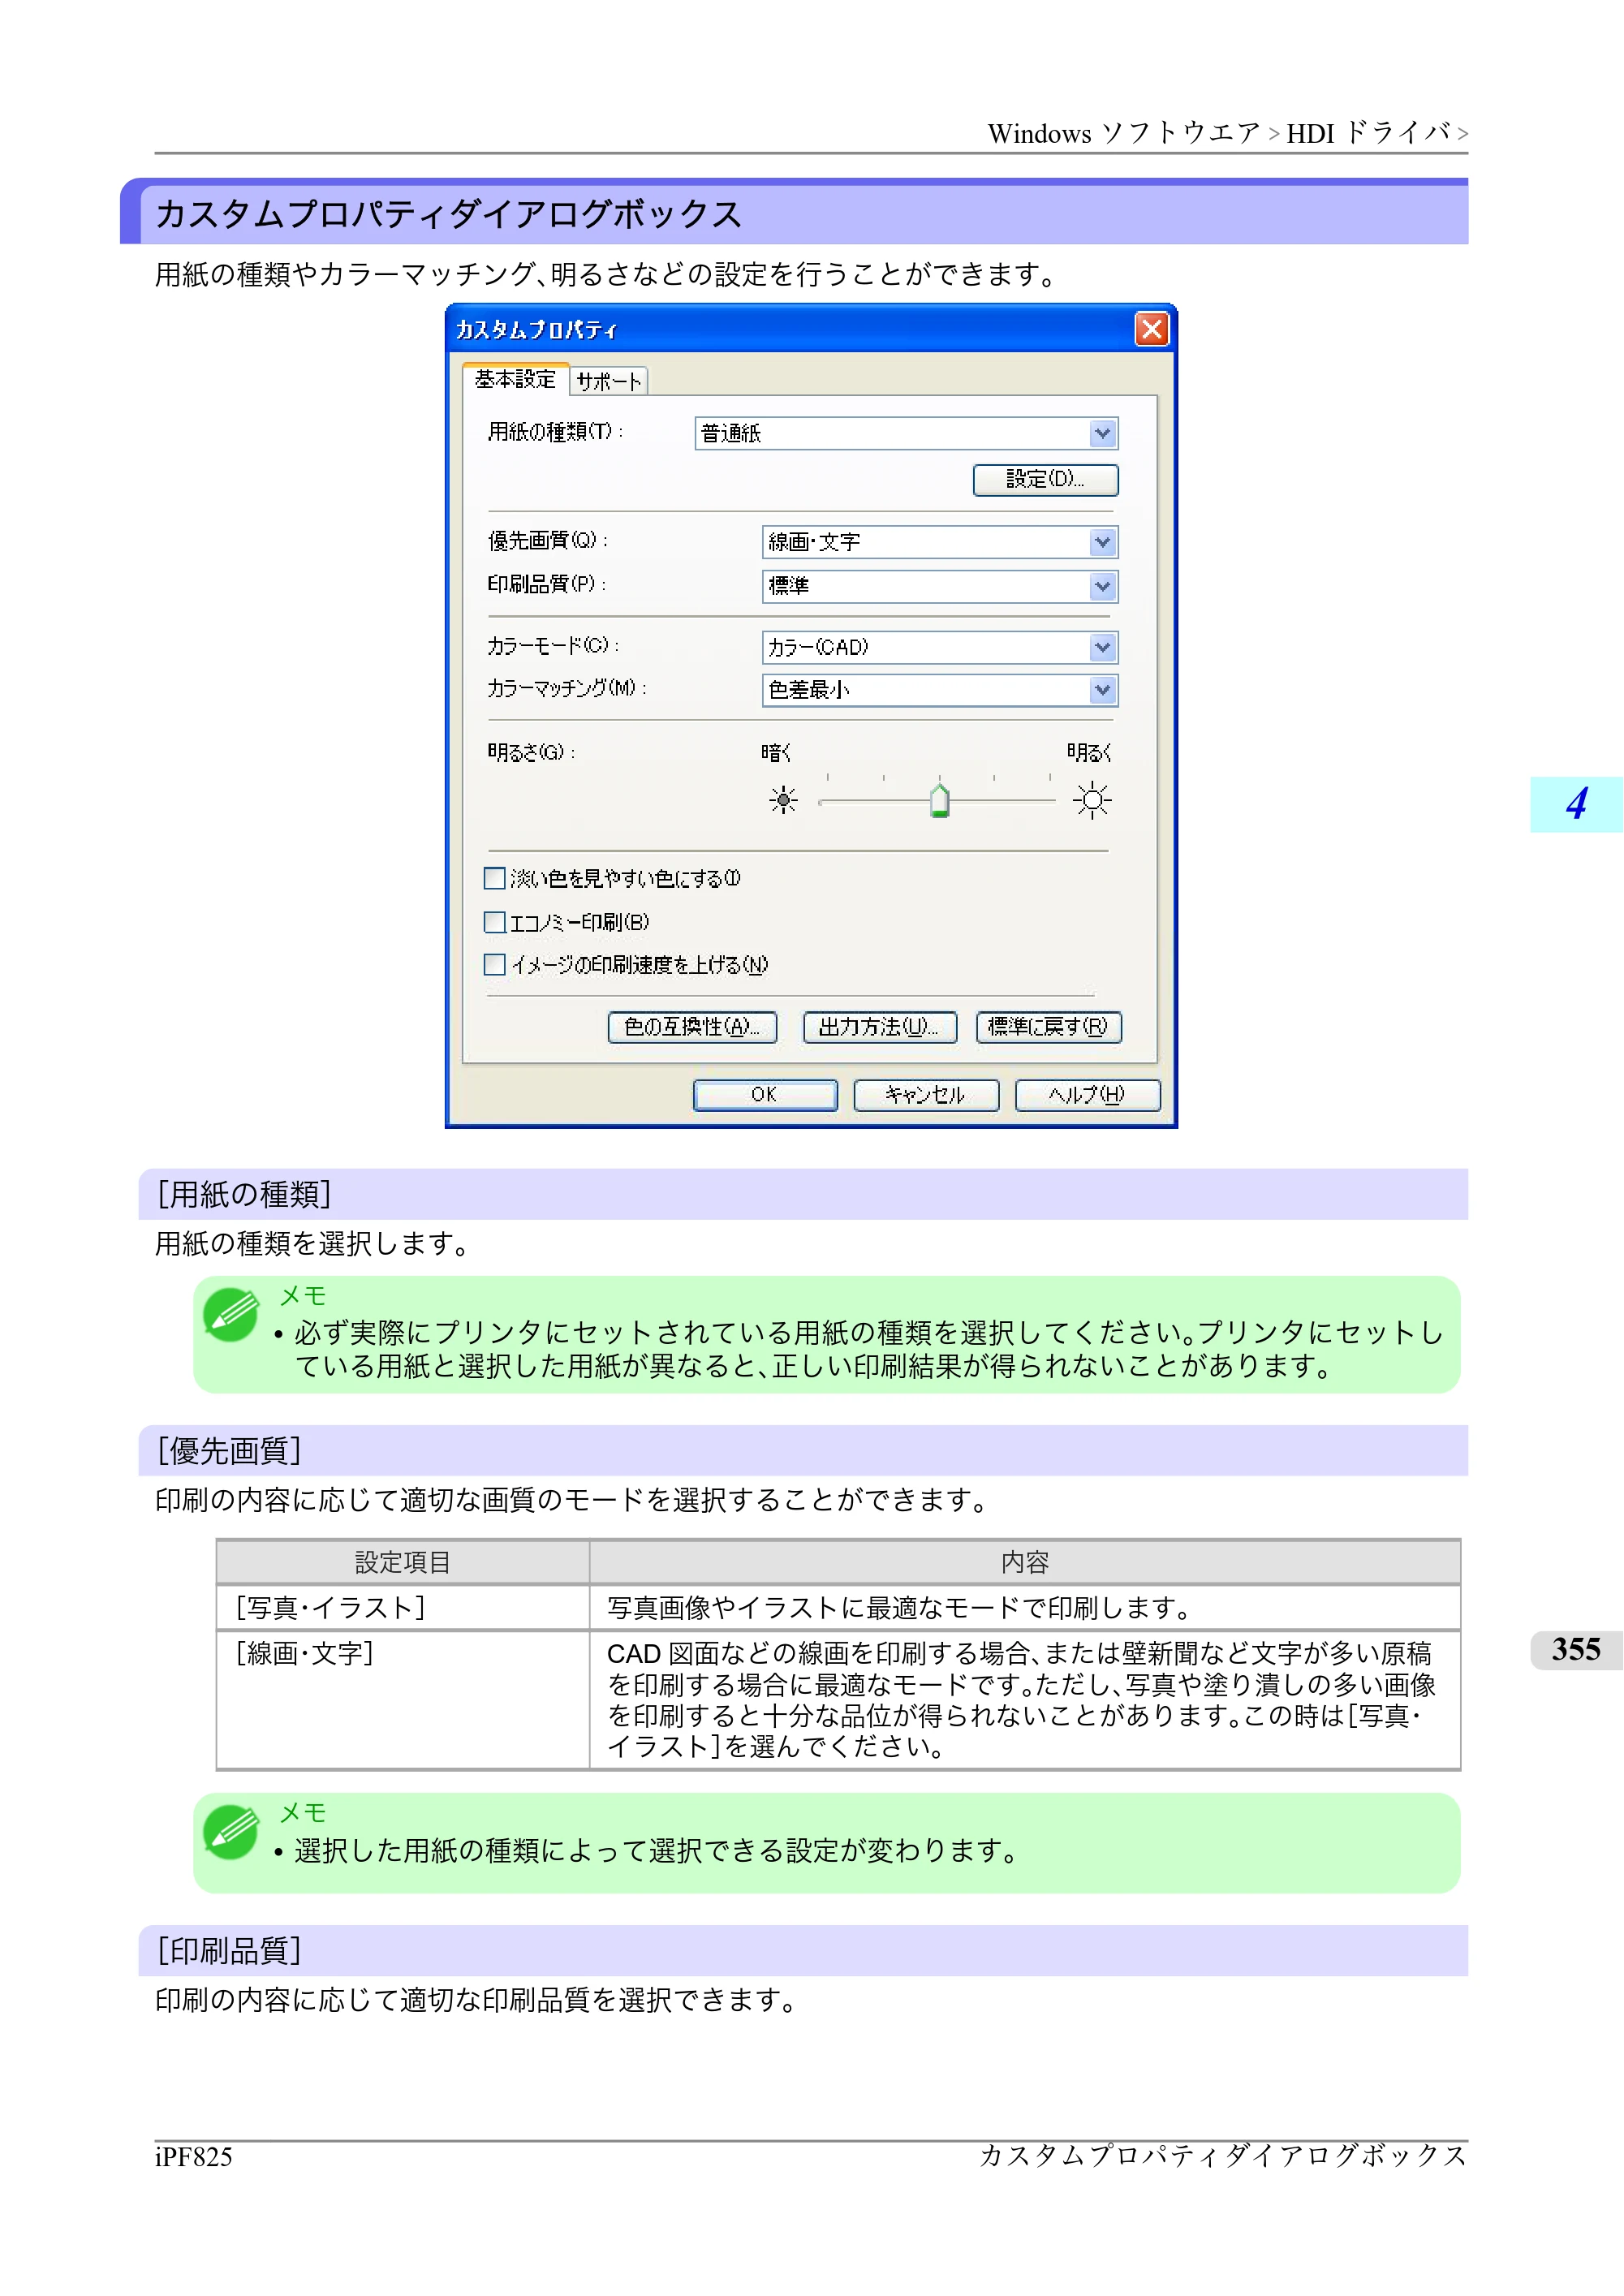Click the page number 355 marker
Image resolution: width=1624 pixels, height=2296 pixels.
pos(1576,1649)
